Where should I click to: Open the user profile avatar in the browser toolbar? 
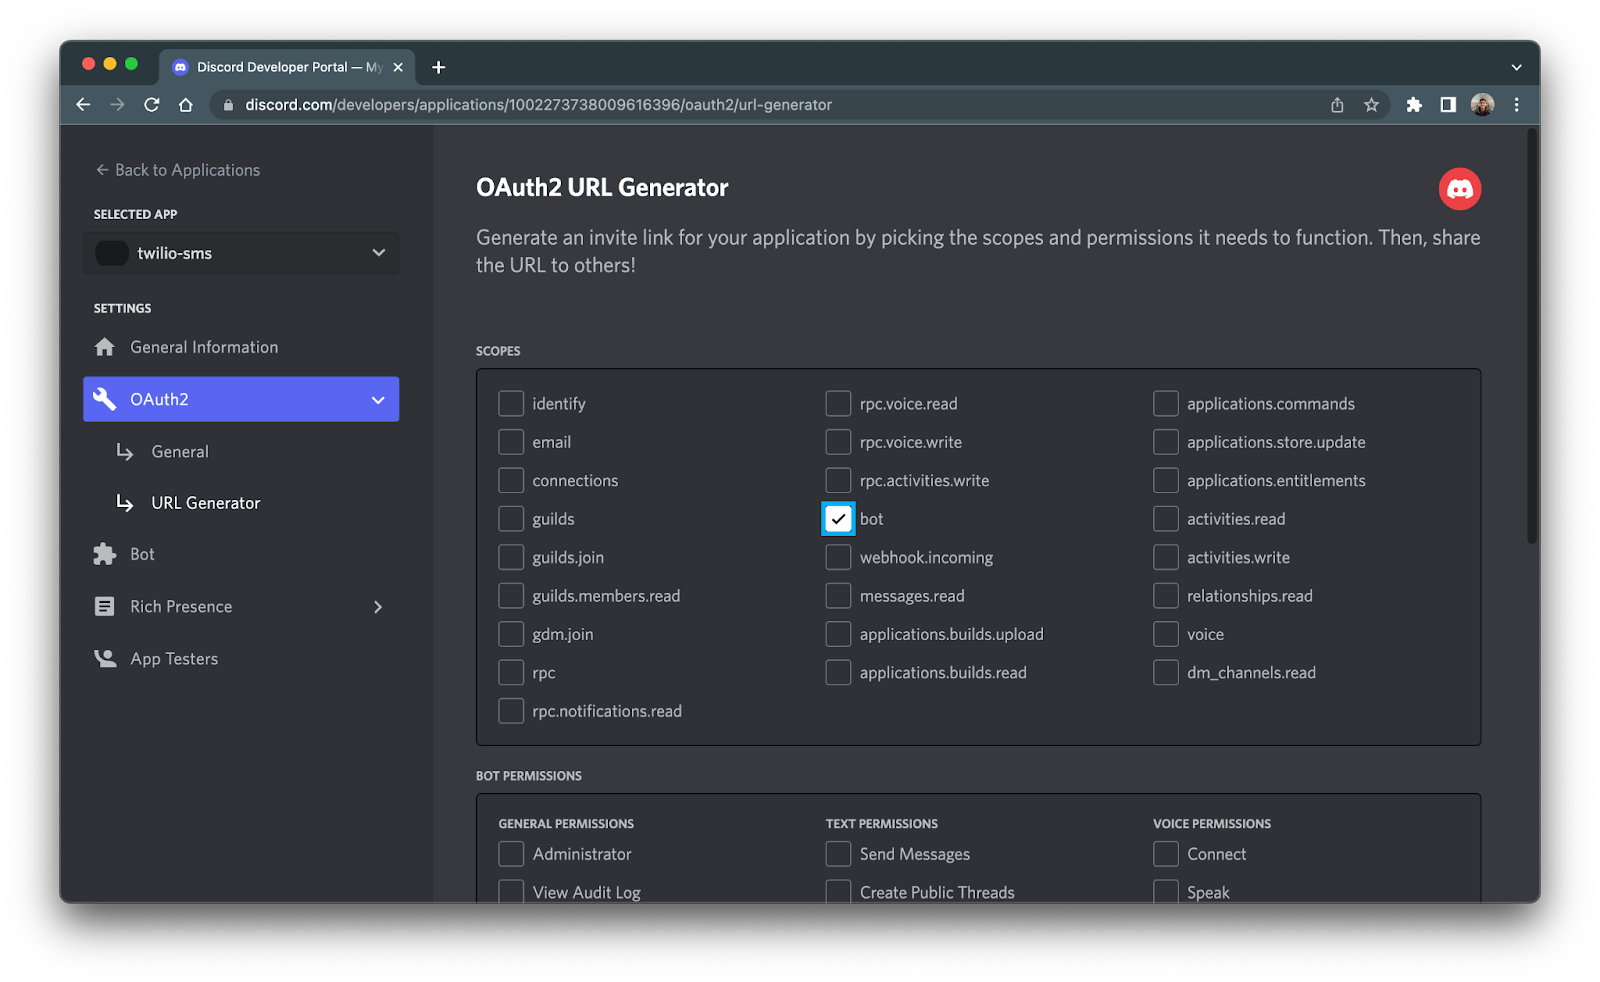pos(1482,105)
